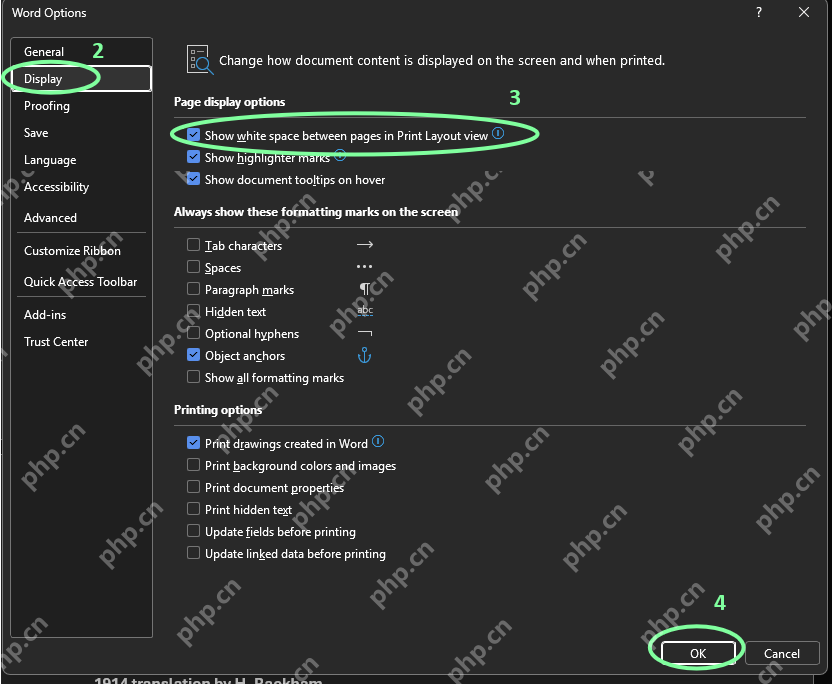Enable Paragraph marks display
The width and height of the screenshot is (832, 684).
tap(194, 289)
